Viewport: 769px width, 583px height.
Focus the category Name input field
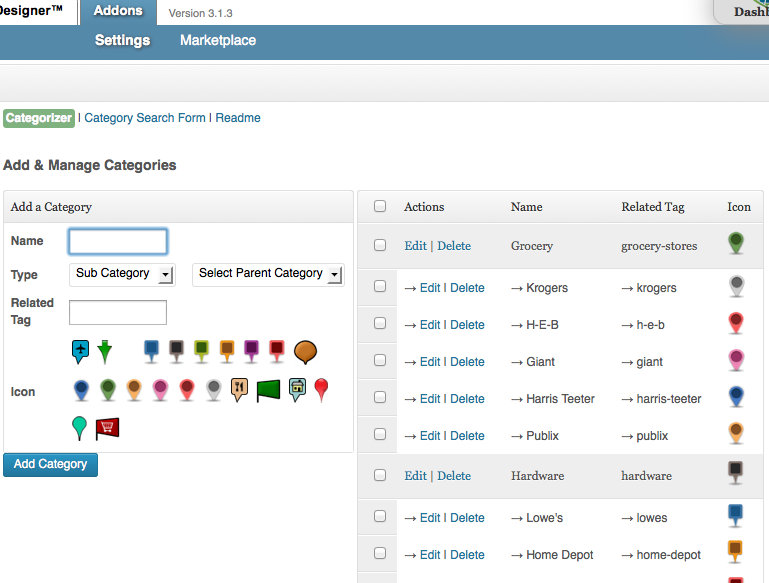coord(118,241)
